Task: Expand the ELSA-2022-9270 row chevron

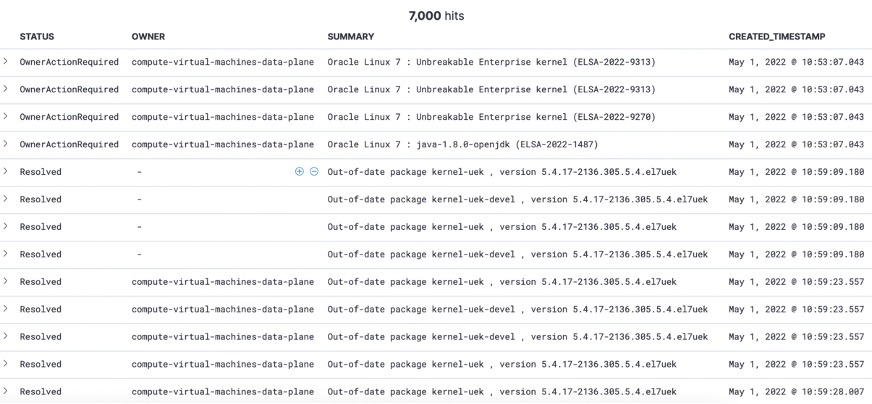Action: pyautogui.click(x=5, y=116)
